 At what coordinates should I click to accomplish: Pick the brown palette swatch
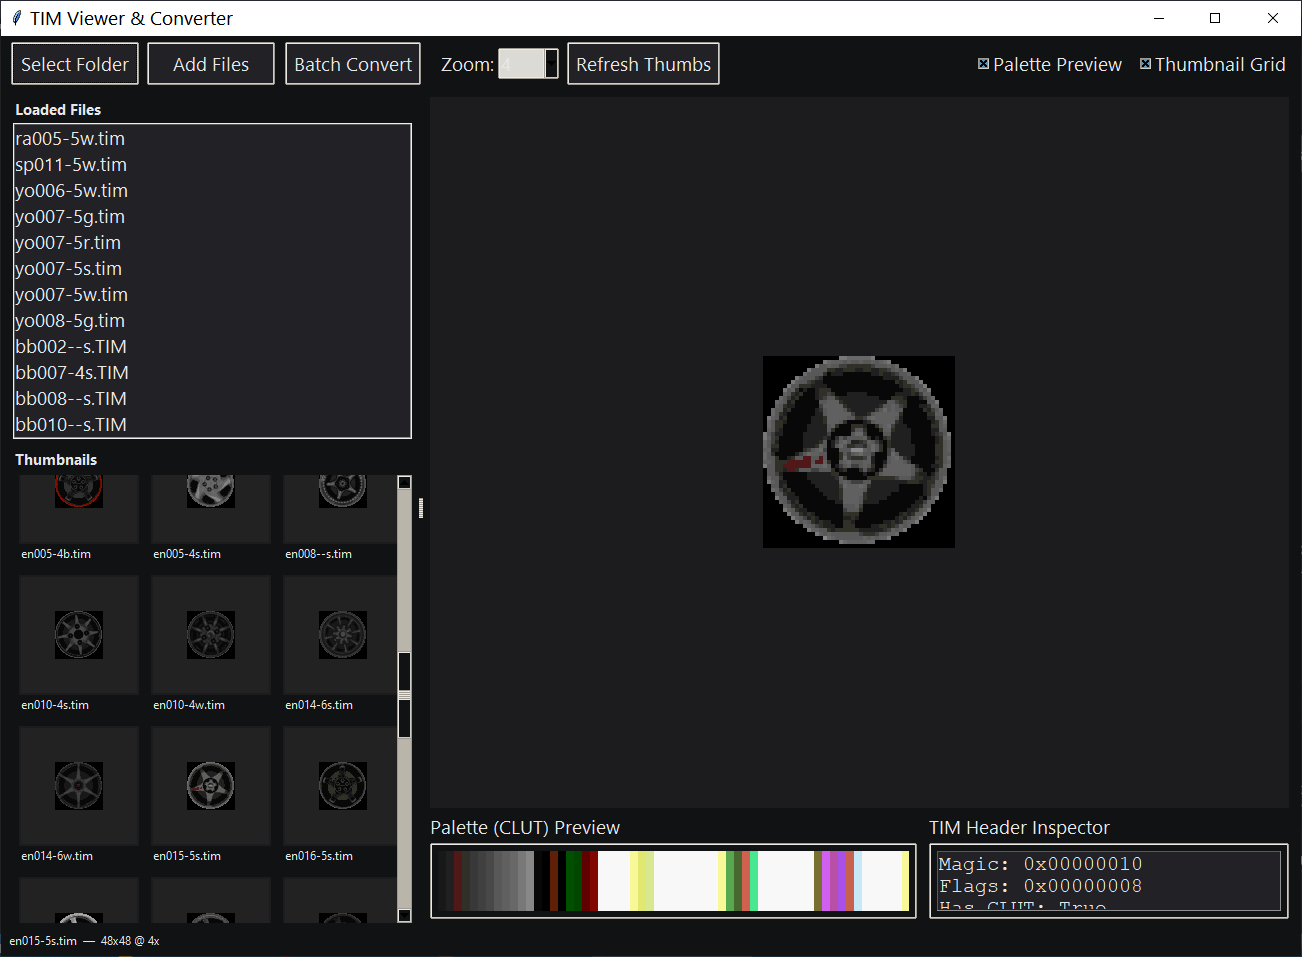click(554, 881)
